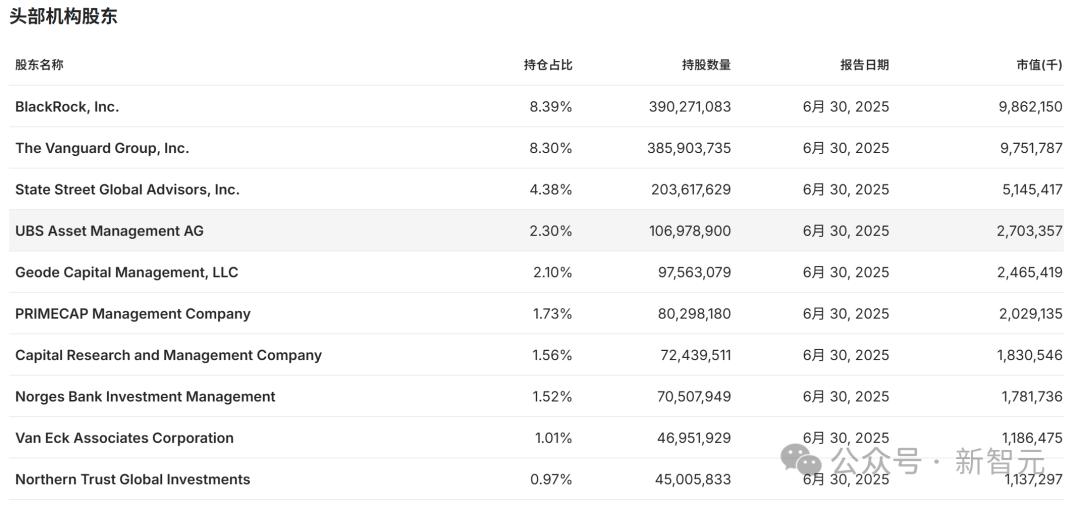Select BlackRock's 8.39% holding percentage cell

point(551,107)
